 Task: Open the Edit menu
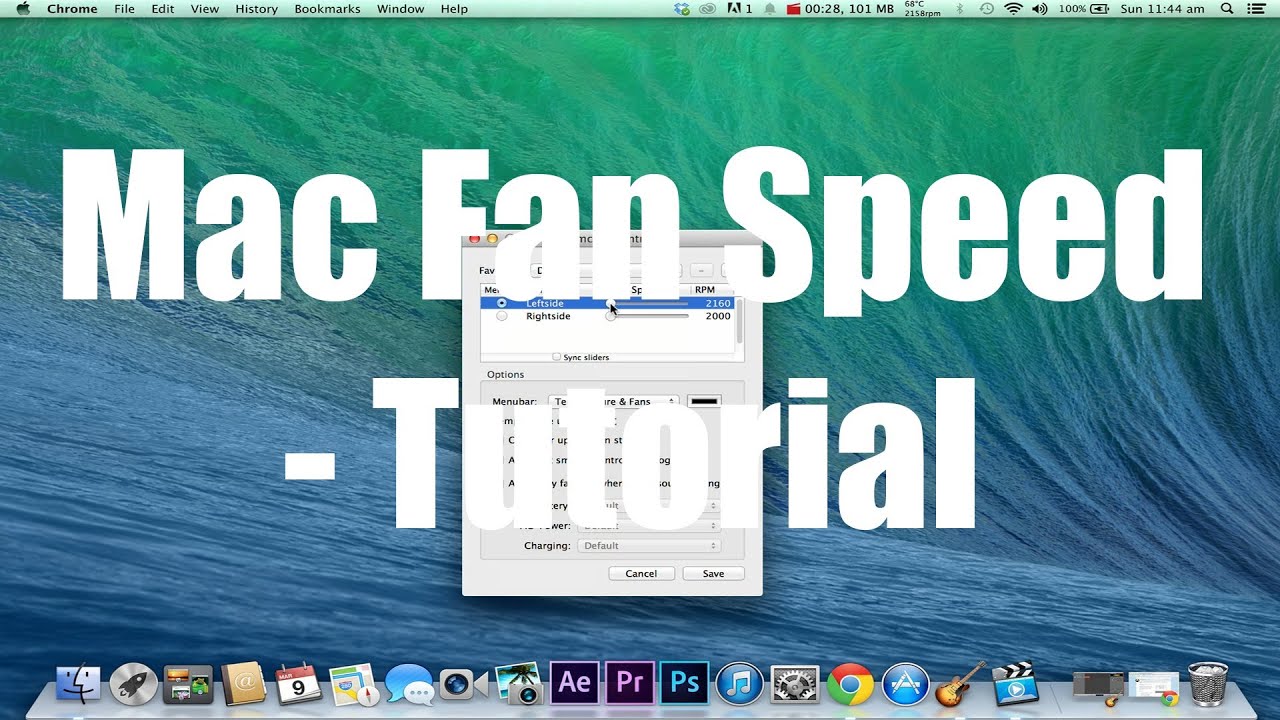162,9
